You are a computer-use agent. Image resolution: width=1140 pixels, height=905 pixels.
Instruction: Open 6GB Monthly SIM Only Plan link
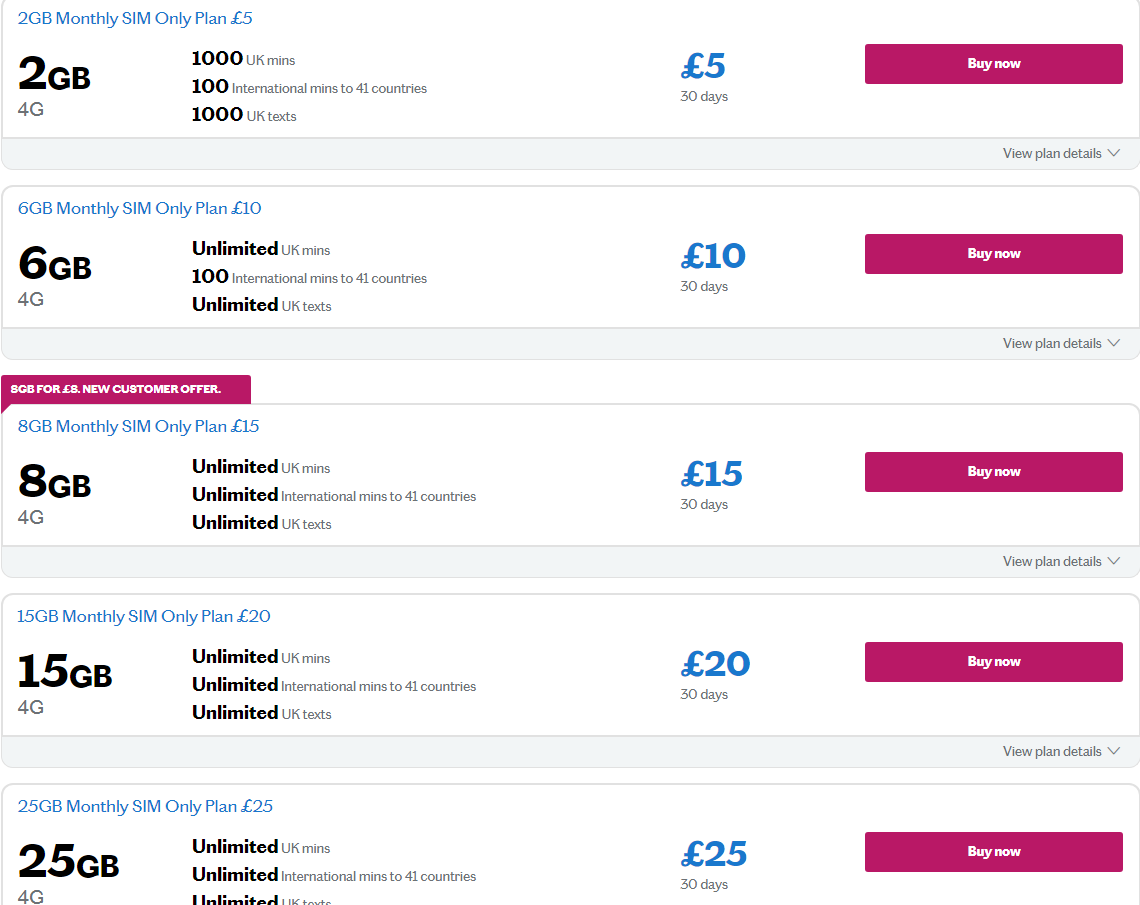coord(139,208)
